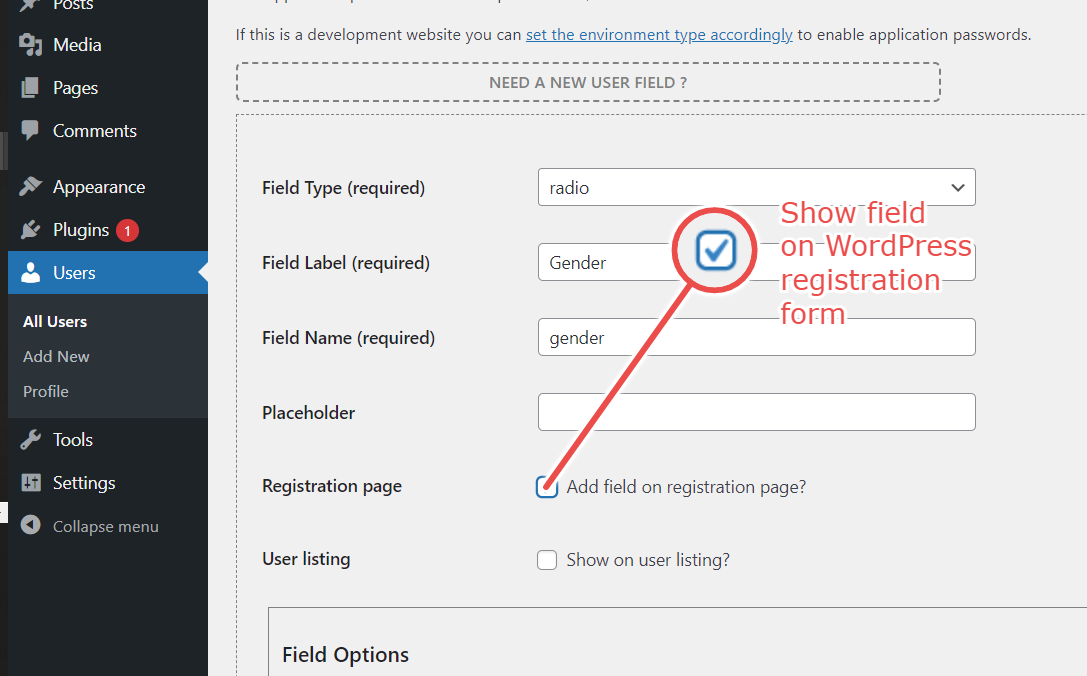The width and height of the screenshot is (1087, 676).
Task: Open Plugins via the plug icon
Action: (30, 229)
